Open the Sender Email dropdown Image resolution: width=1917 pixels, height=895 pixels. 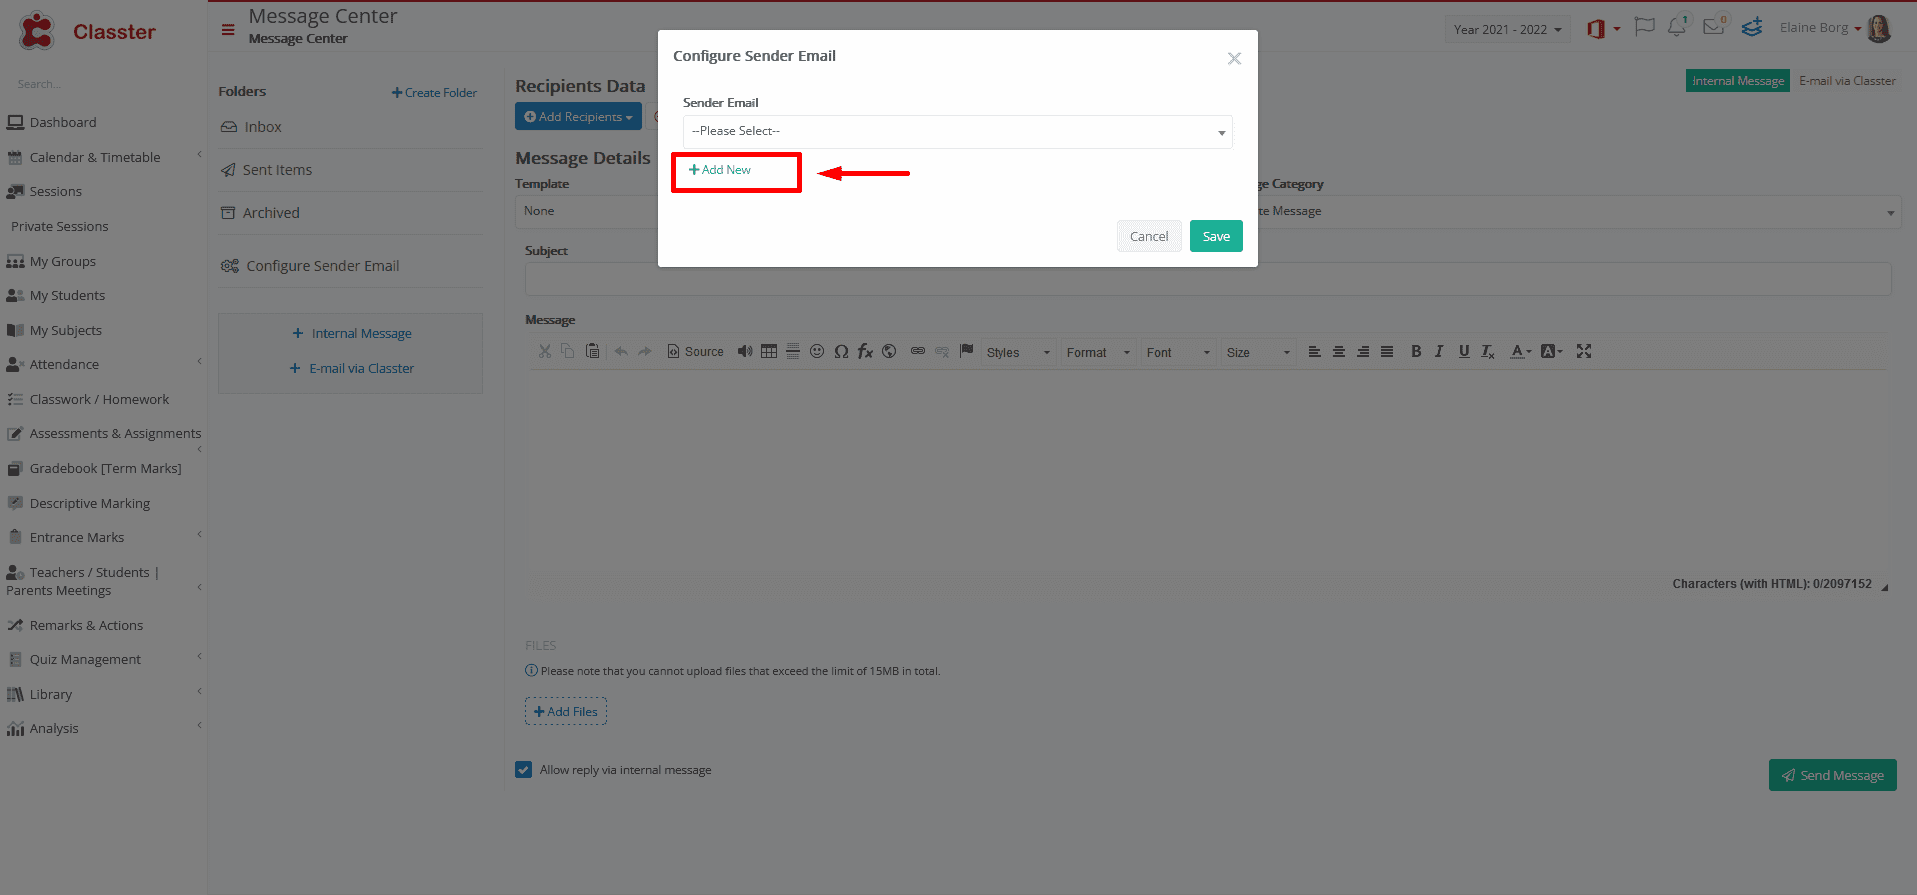coord(957,132)
